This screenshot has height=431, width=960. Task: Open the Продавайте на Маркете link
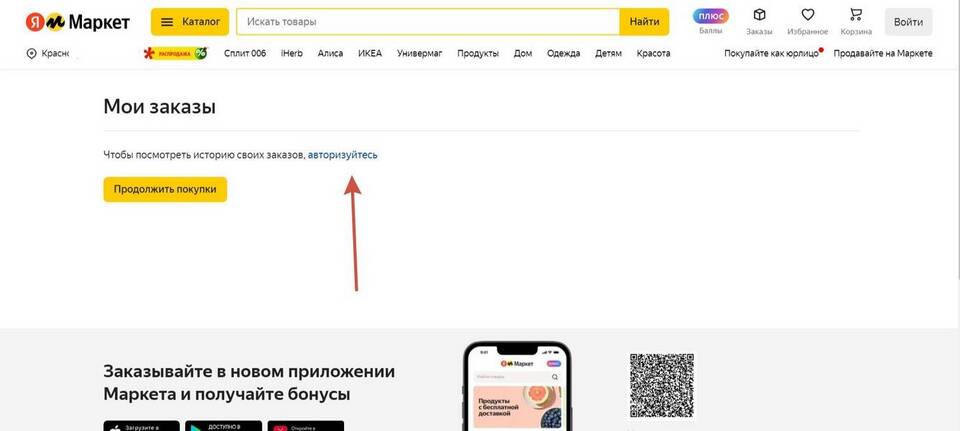pos(883,53)
